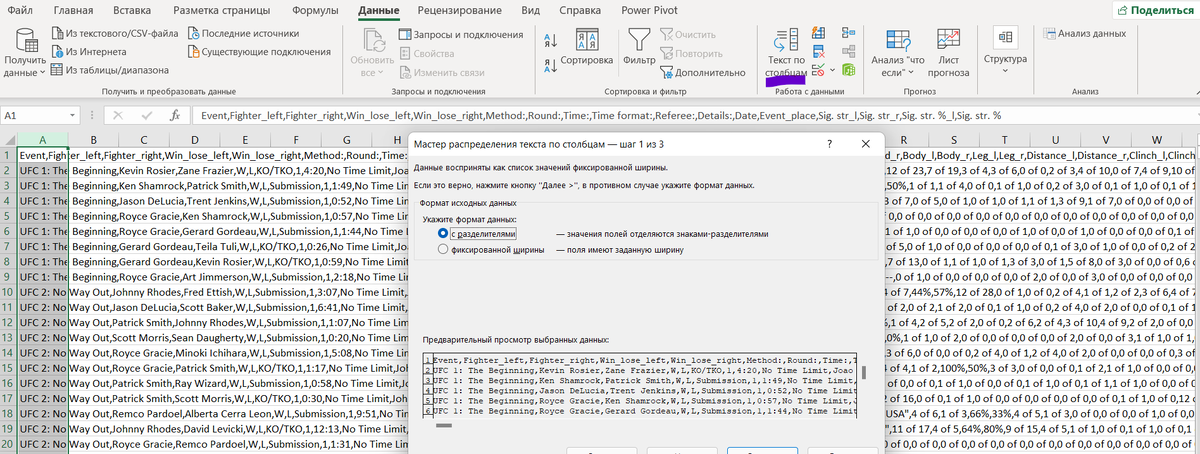This screenshot has width=1200, height=454.
Task: Open custom Sort dialog
Action: pyautogui.click(x=586, y=48)
